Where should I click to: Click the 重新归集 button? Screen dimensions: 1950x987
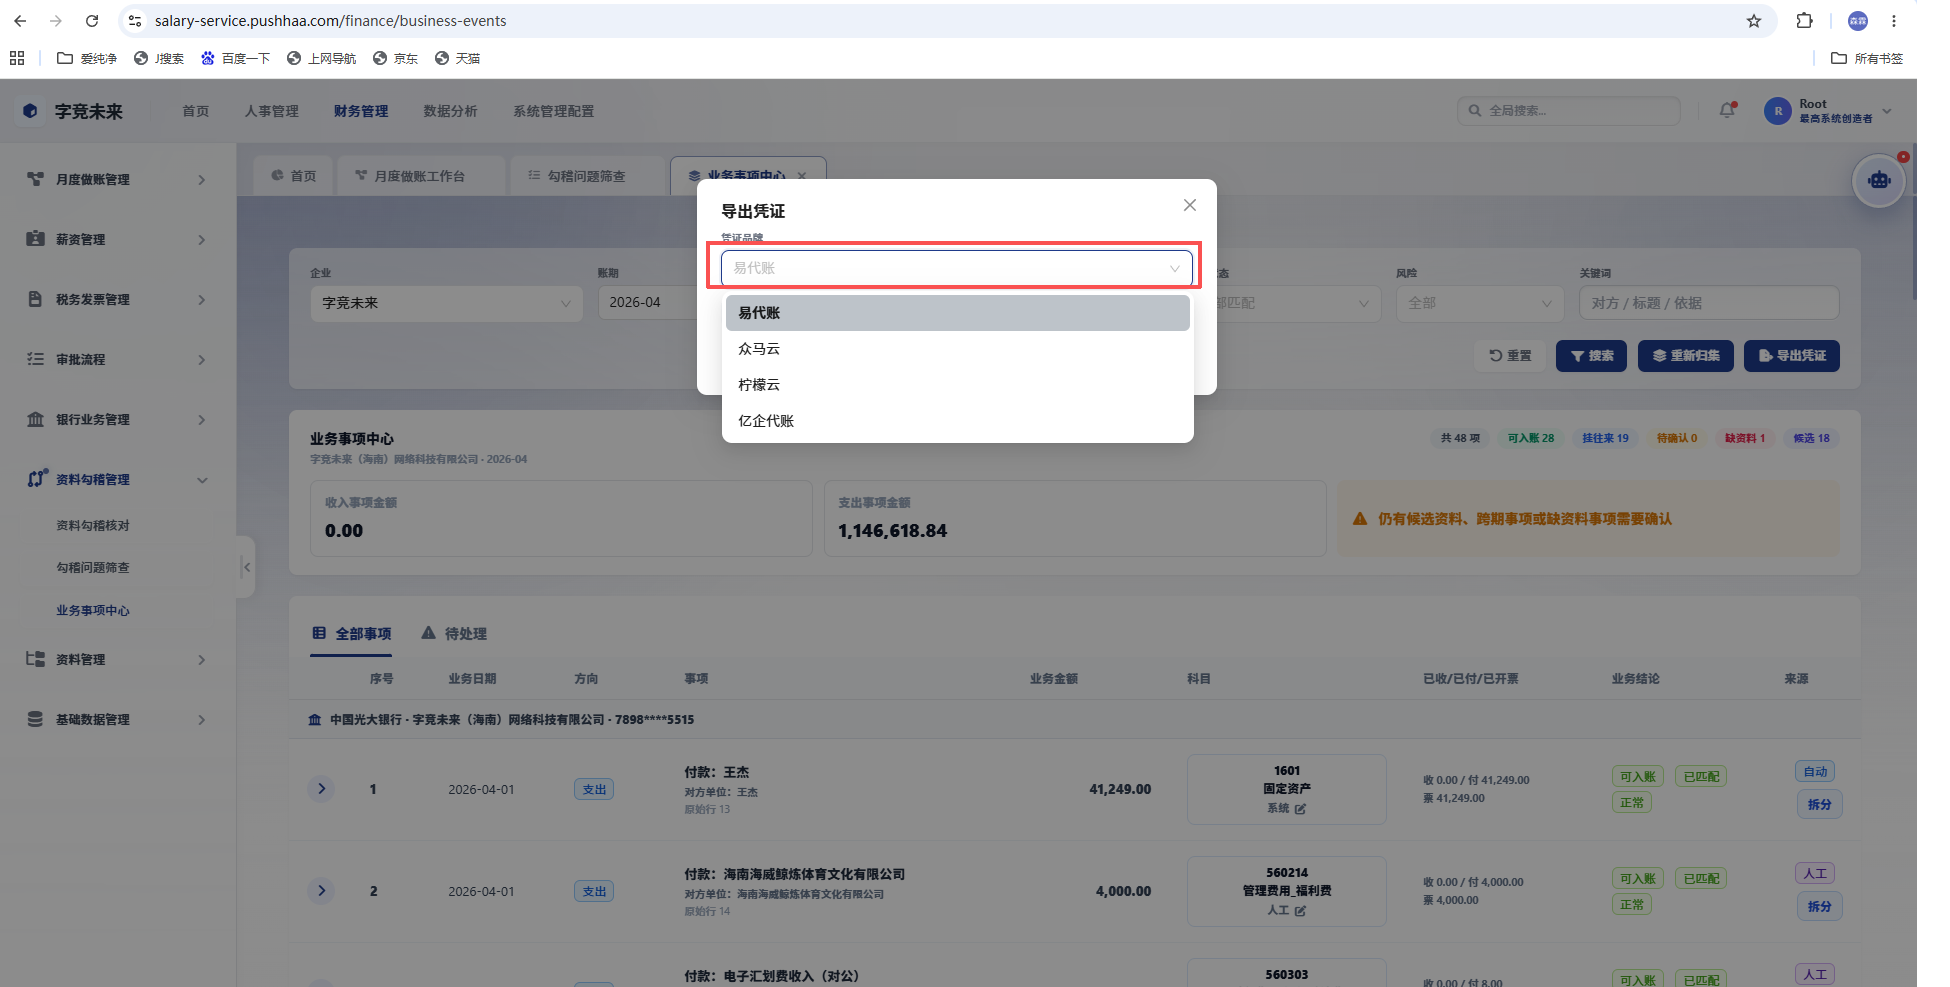click(1686, 356)
